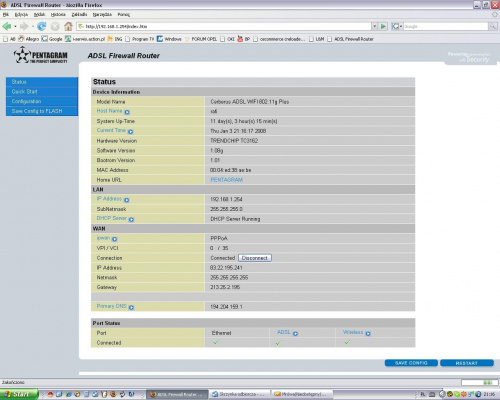Open the Historia menu

(x=58, y=14)
